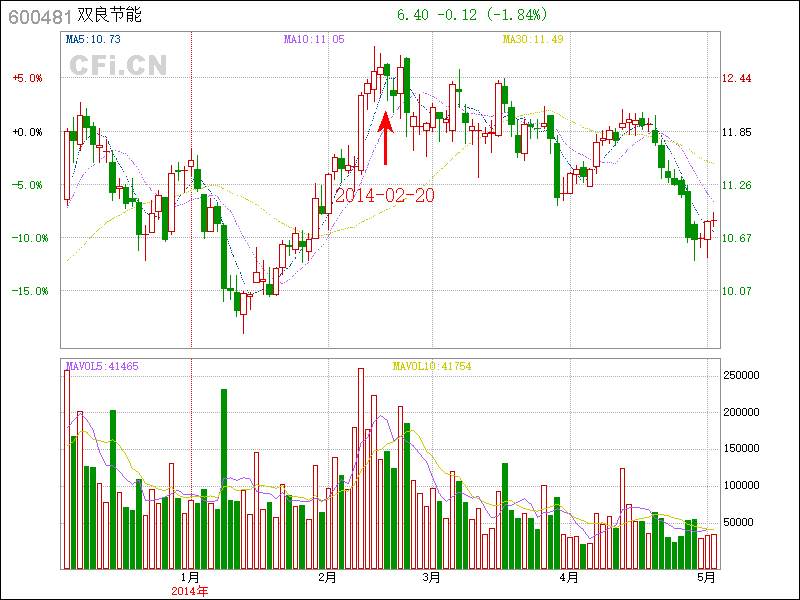The height and width of the screenshot is (600, 800).
Task: Click the red arrow marker on the chart
Action: click(386, 139)
